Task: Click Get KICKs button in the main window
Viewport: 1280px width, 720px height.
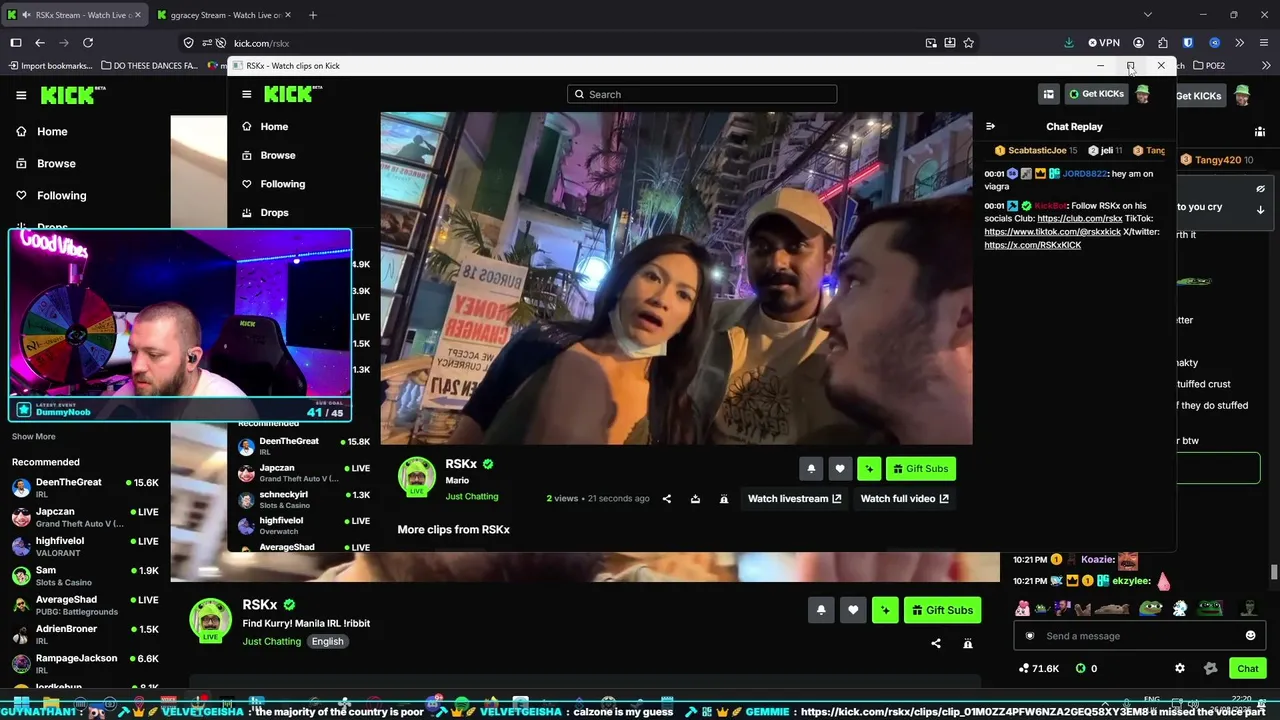Action: tap(1199, 96)
